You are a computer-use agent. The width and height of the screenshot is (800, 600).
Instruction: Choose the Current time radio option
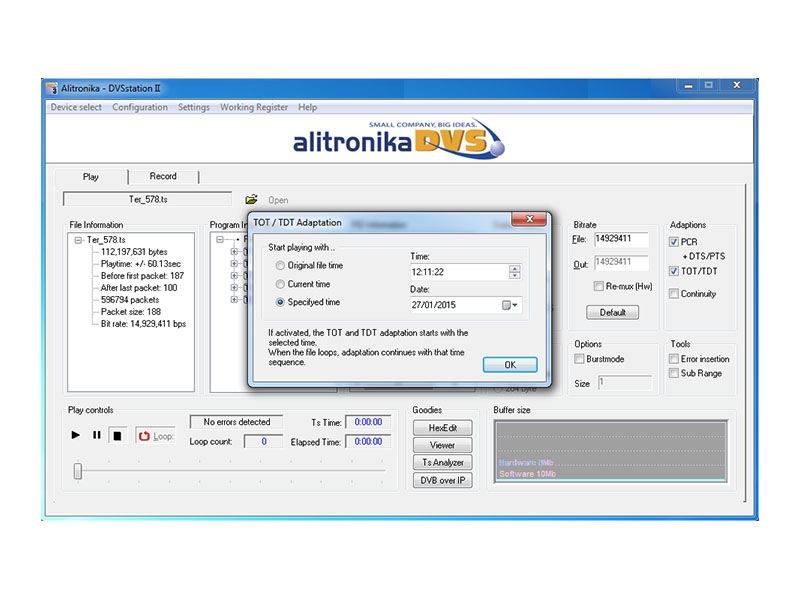coord(280,284)
